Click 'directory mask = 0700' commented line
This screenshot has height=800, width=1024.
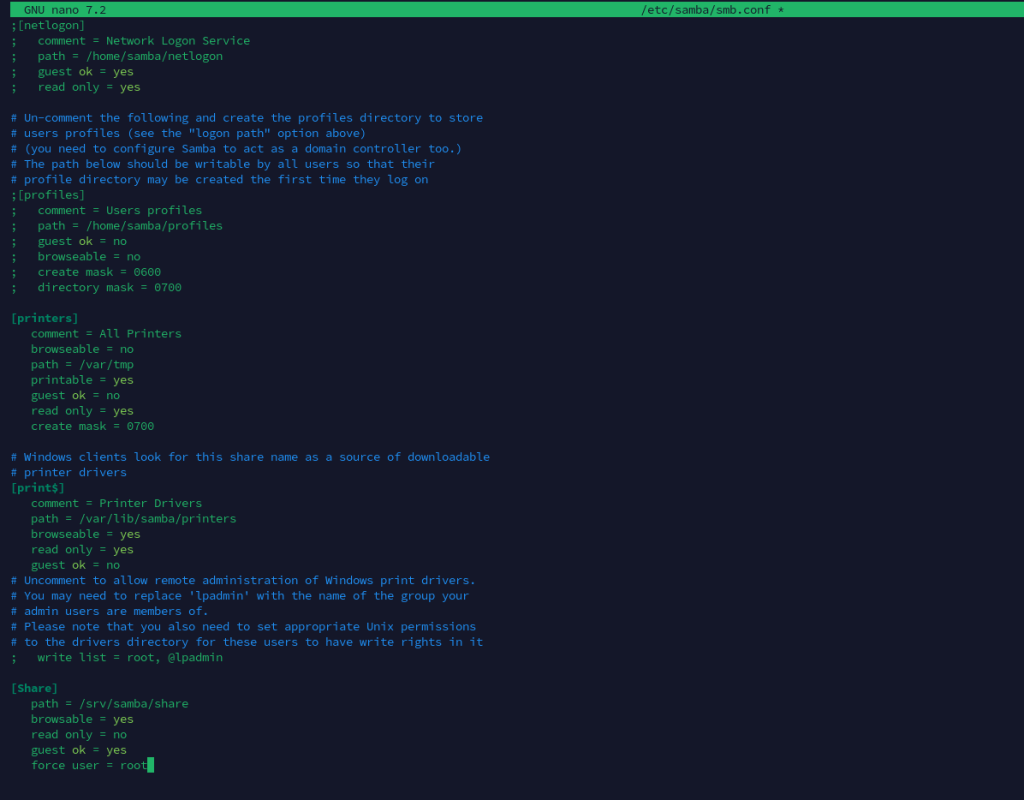pyautogui.click(x=109, y=287)
